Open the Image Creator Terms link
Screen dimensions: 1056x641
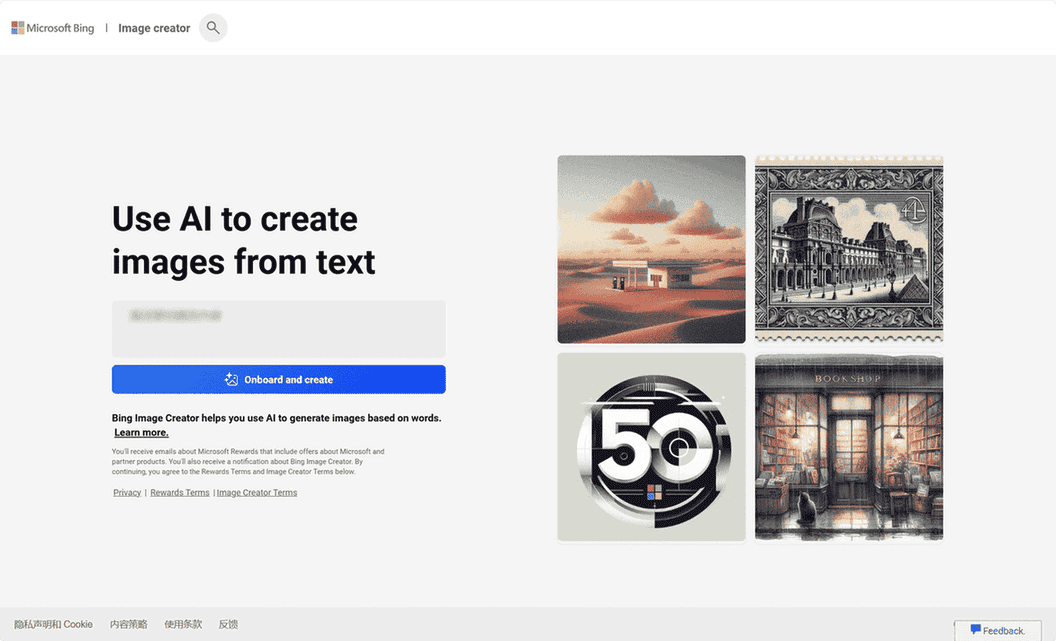(x=256, y=492)
